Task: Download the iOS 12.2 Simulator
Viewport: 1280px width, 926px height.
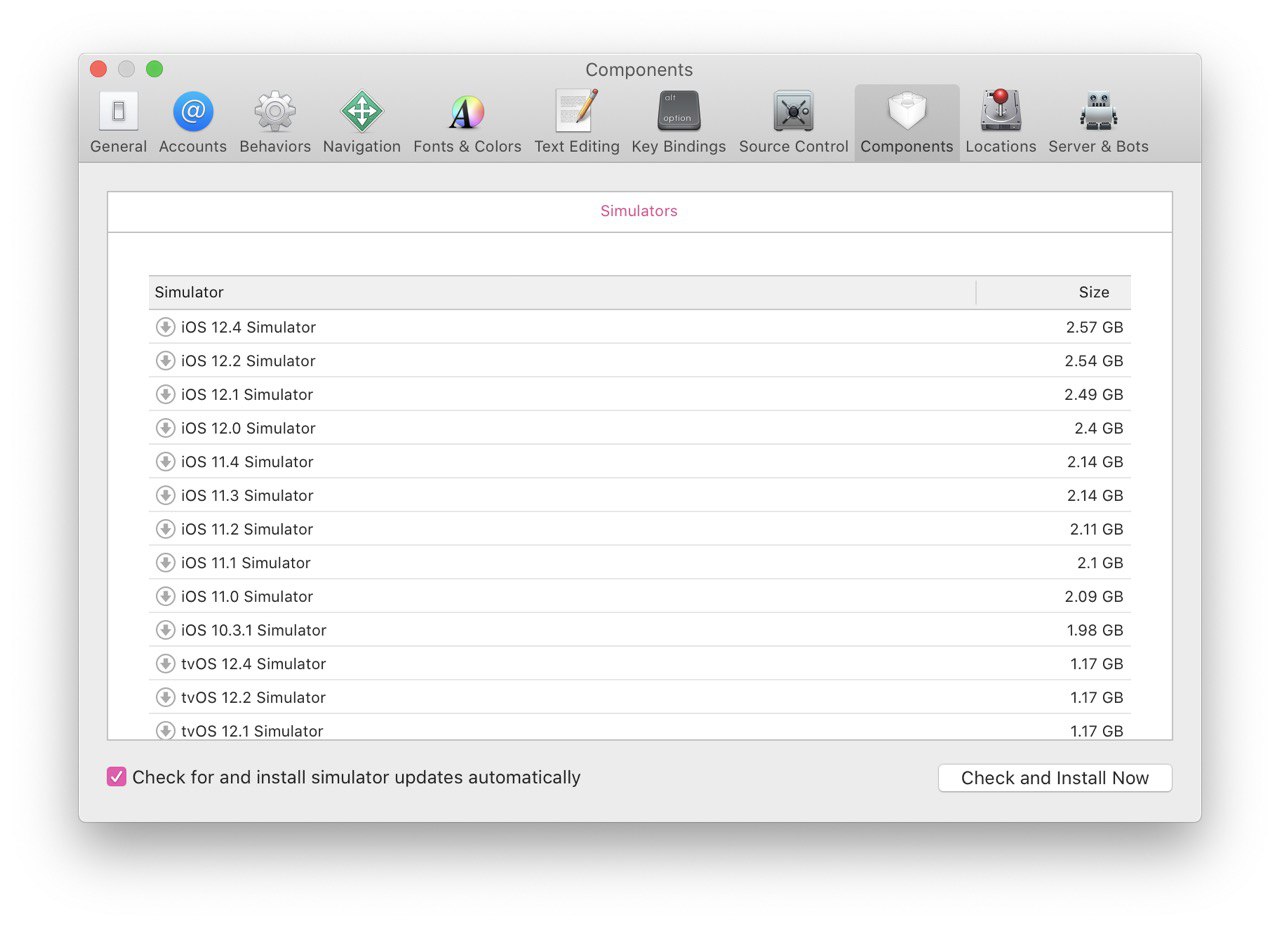Action: click(165, 361)
